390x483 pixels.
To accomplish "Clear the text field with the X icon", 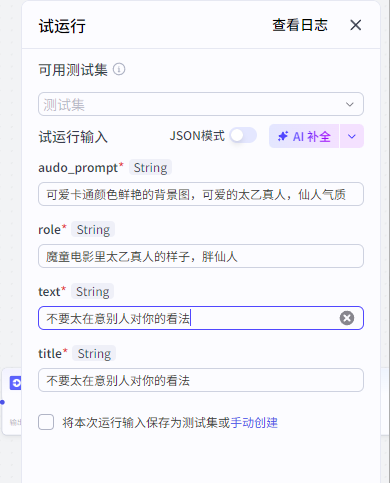I will 347,318.
